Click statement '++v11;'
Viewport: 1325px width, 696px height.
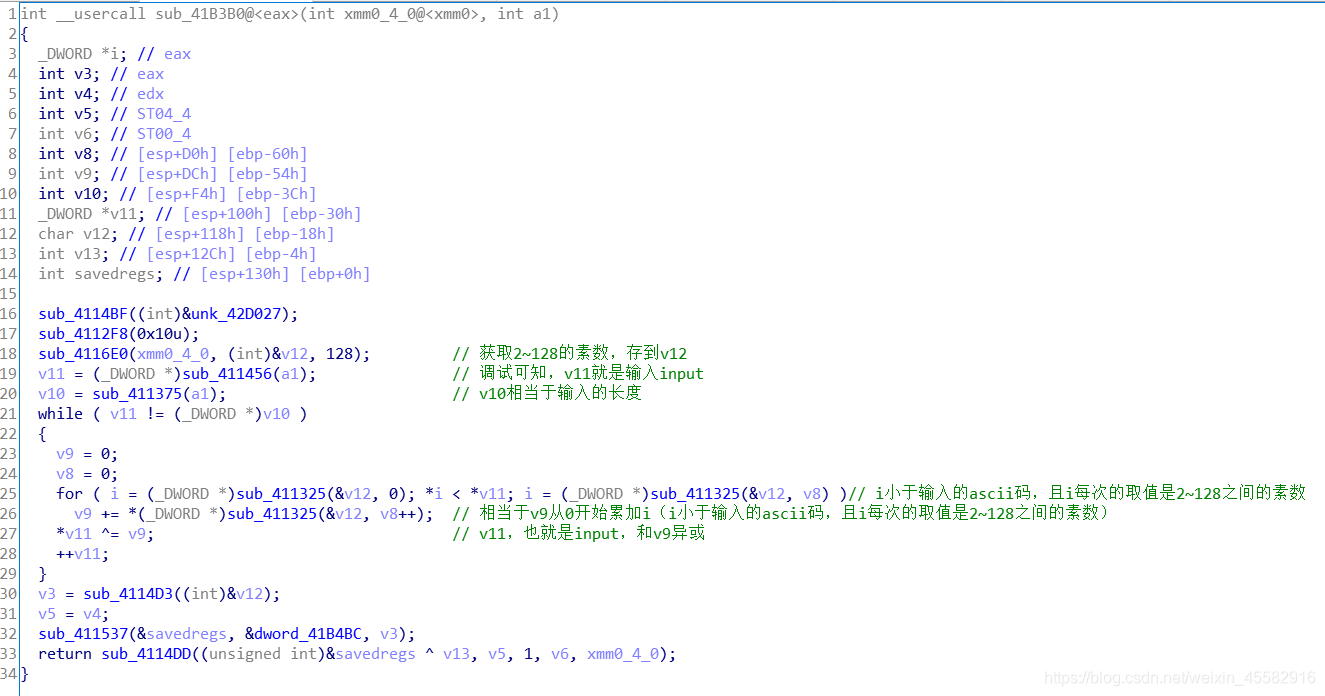[x=83, y=553]
